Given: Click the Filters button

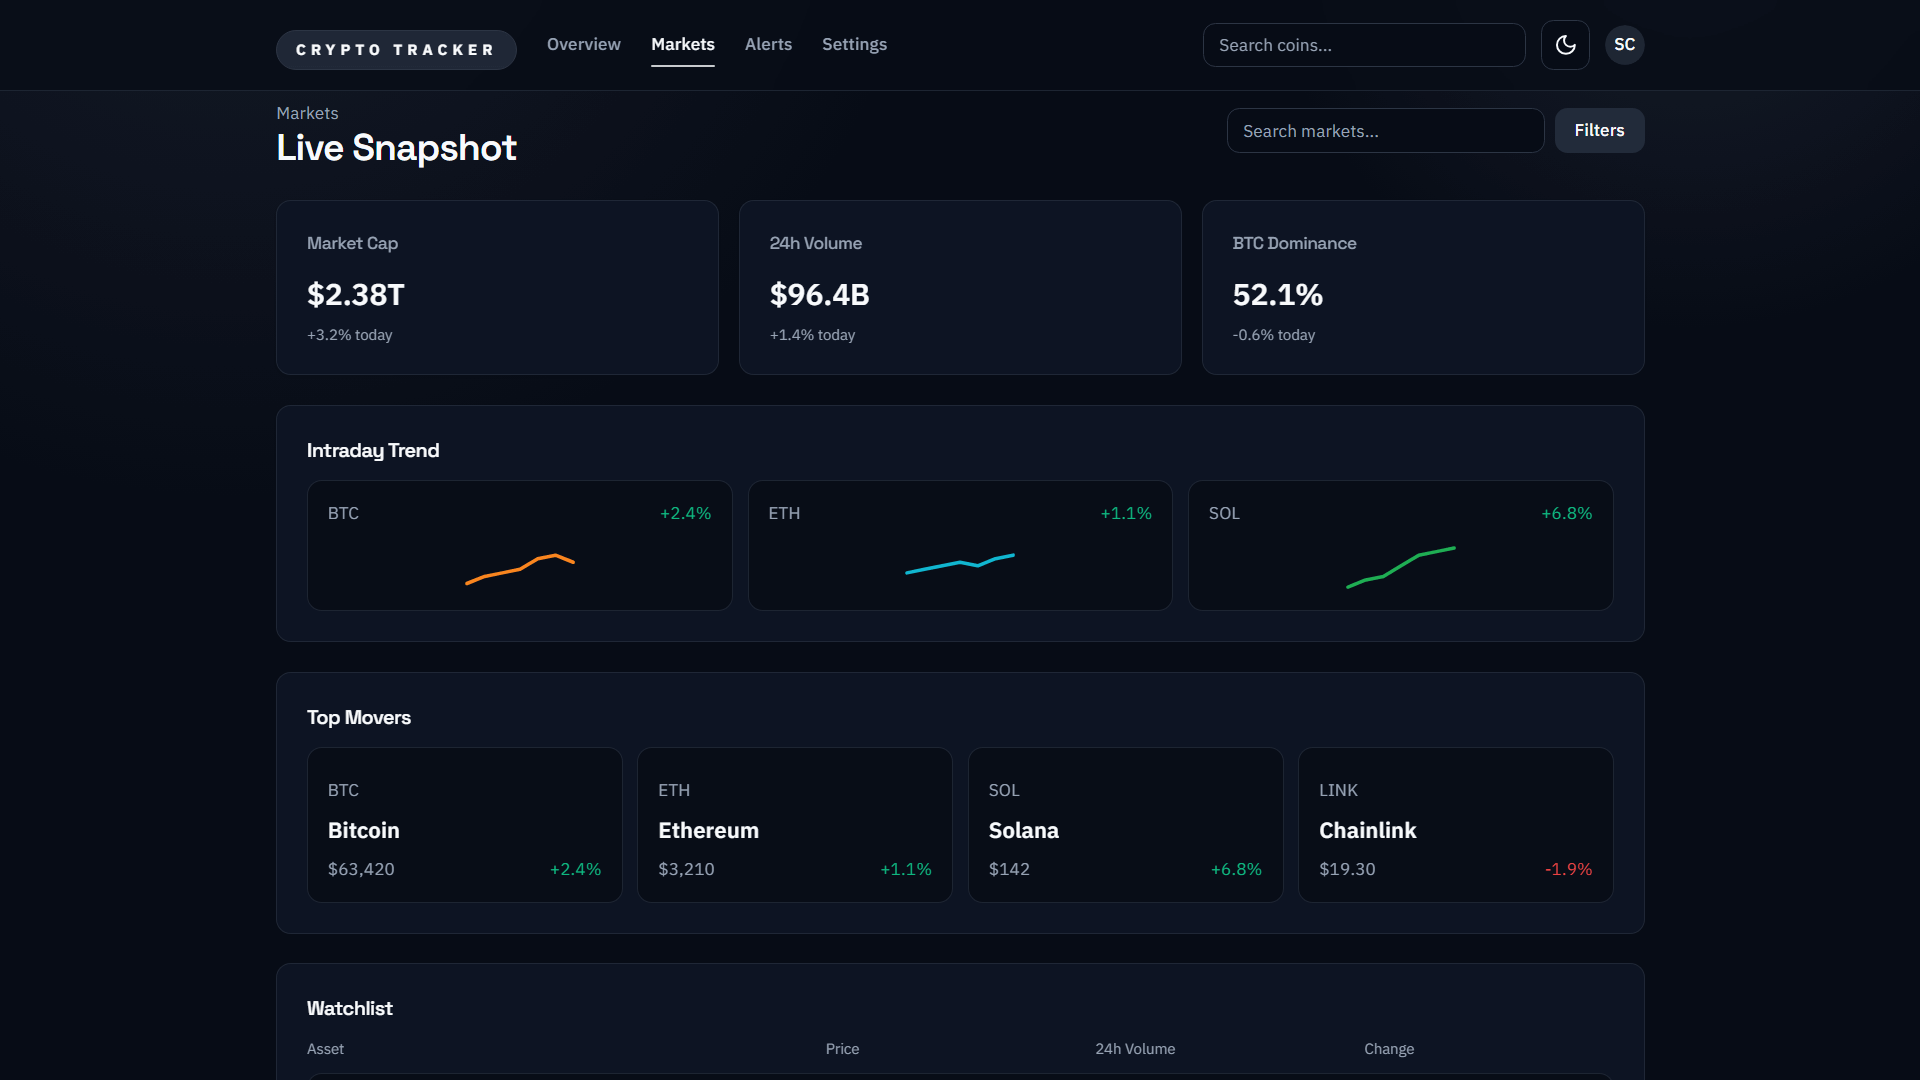Looking at the screenshot, I should (1599, 131).
